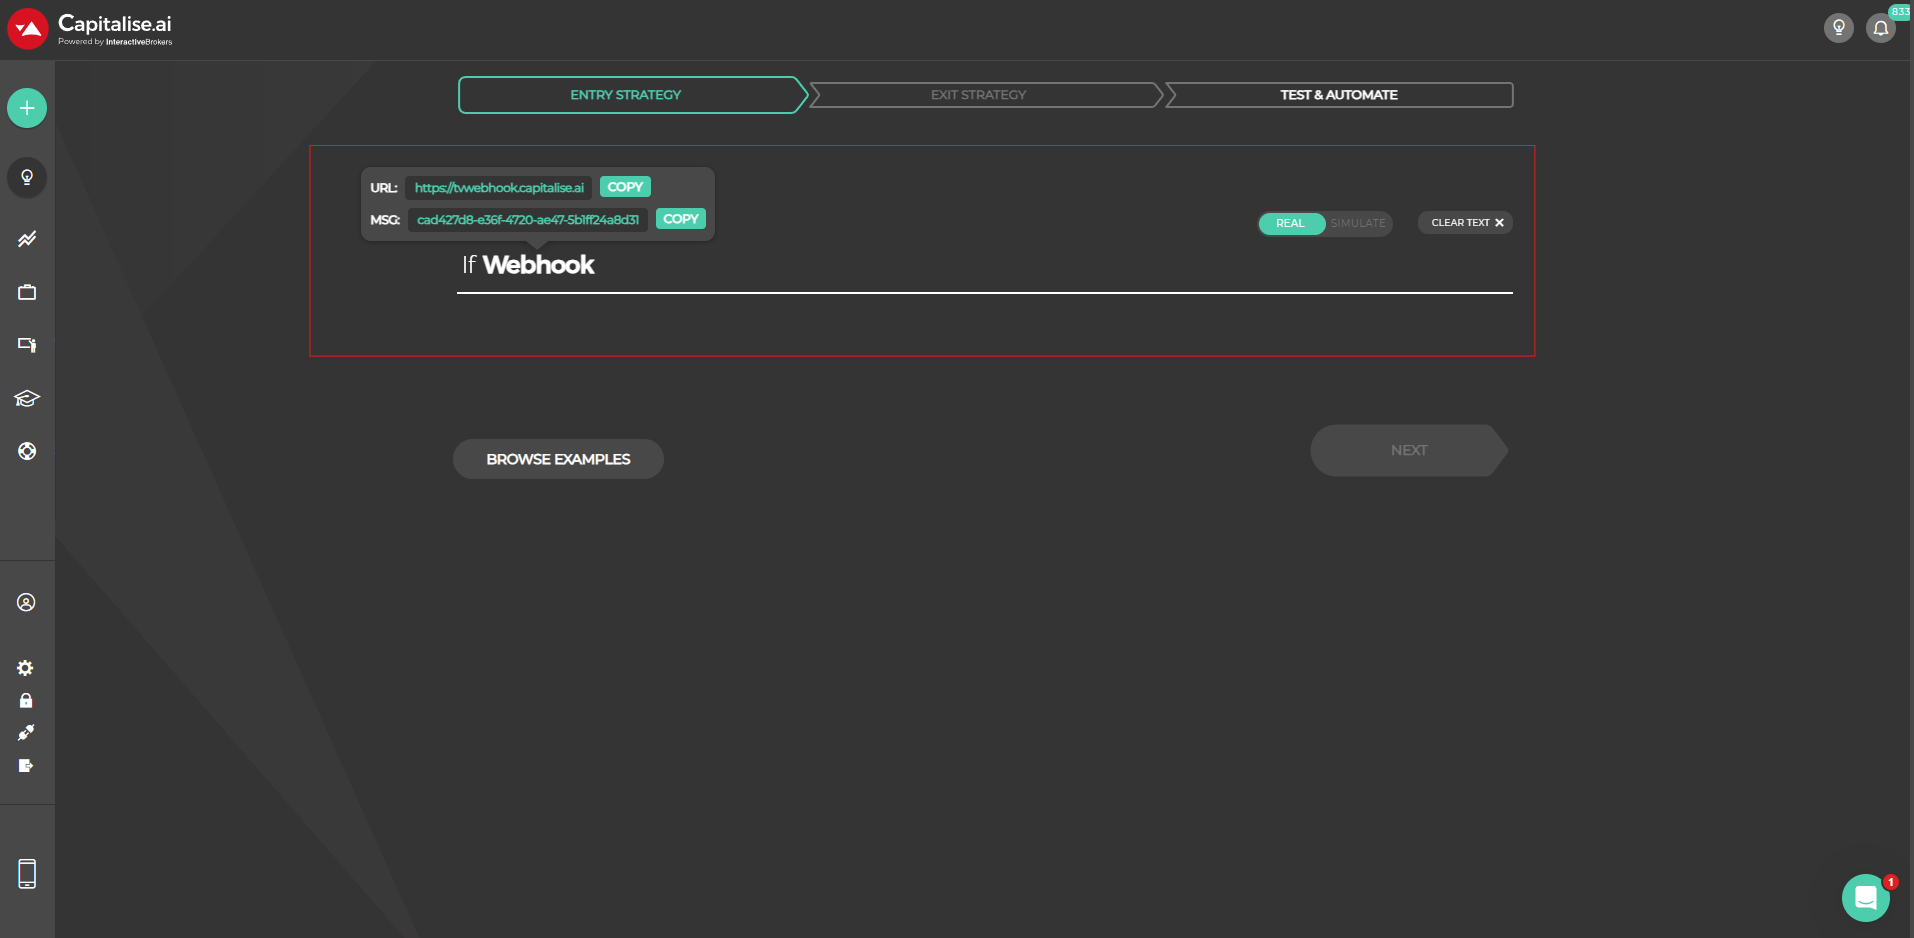1914x938 pixels.
Task: Select the Real trading mode
Action: pos(1290,223)
